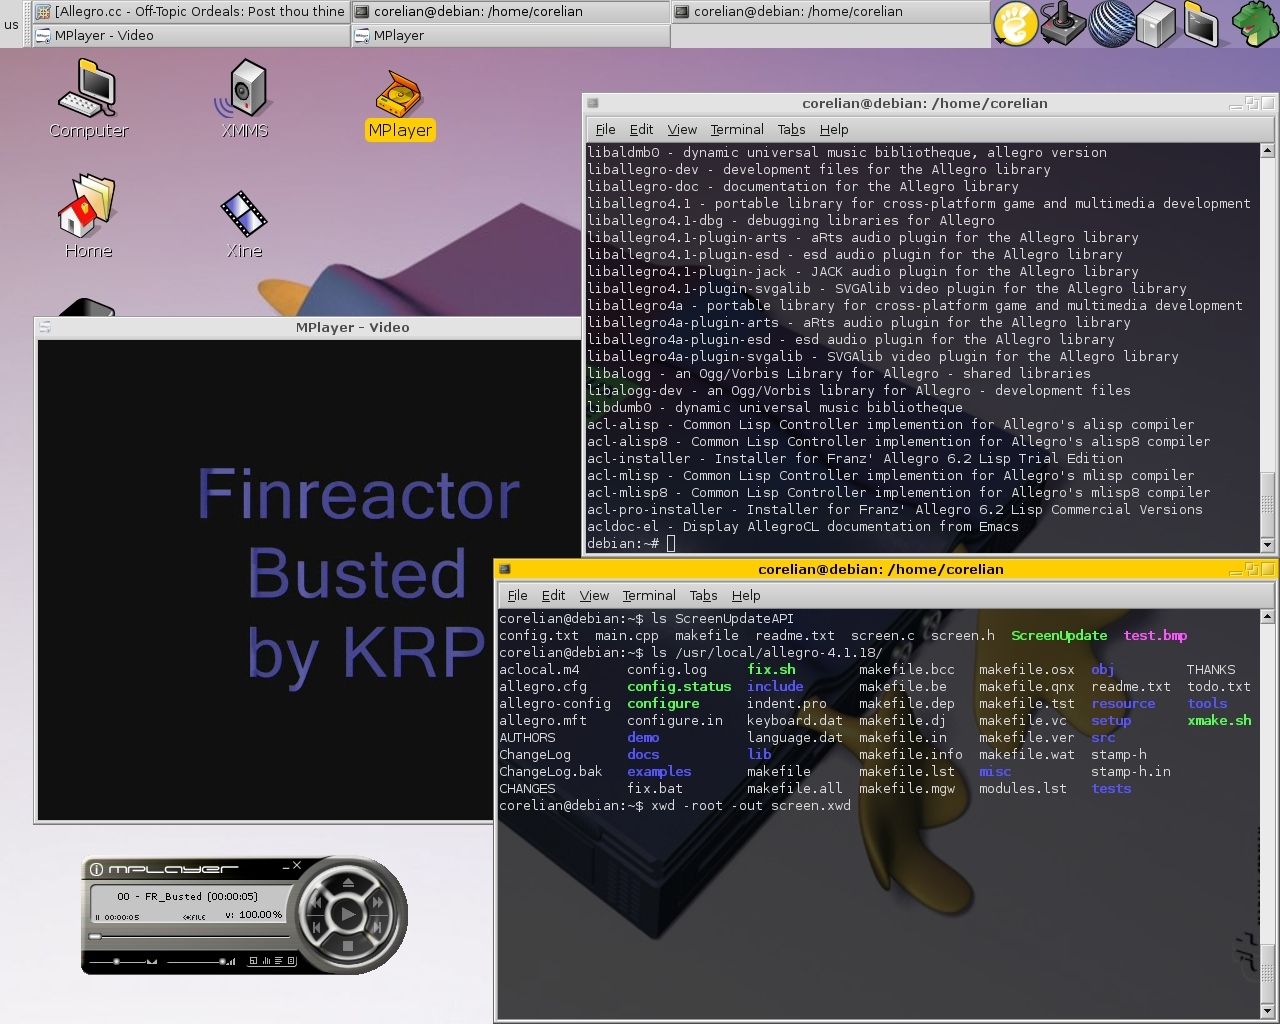The height and width of the screenshot is (1024, 1280).
Task: Click the eject button on MPlayer control
Action: click(347, 883)
